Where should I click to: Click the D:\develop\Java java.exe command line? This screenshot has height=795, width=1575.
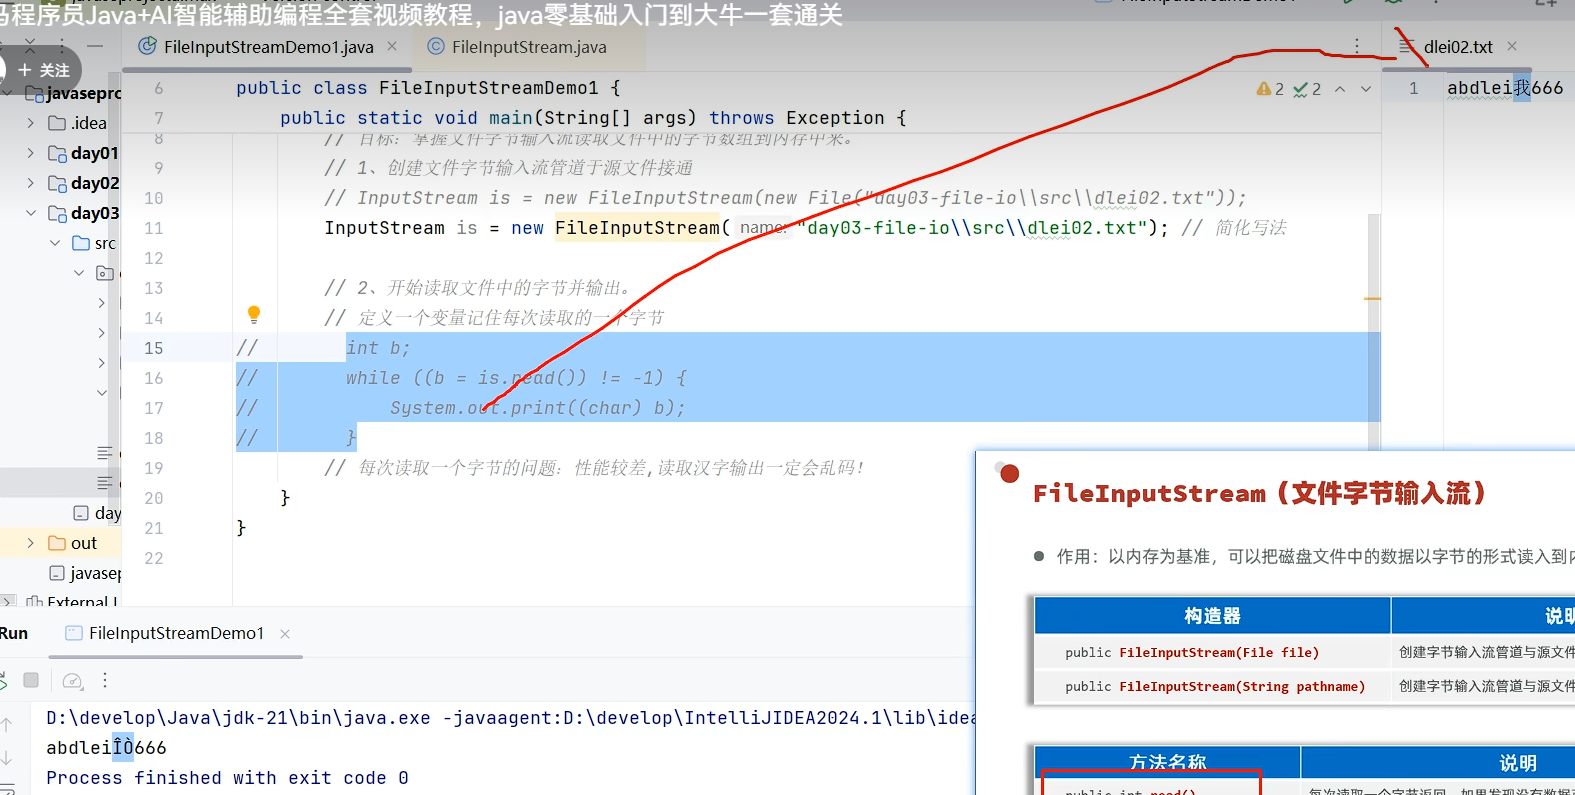(510, 718)
